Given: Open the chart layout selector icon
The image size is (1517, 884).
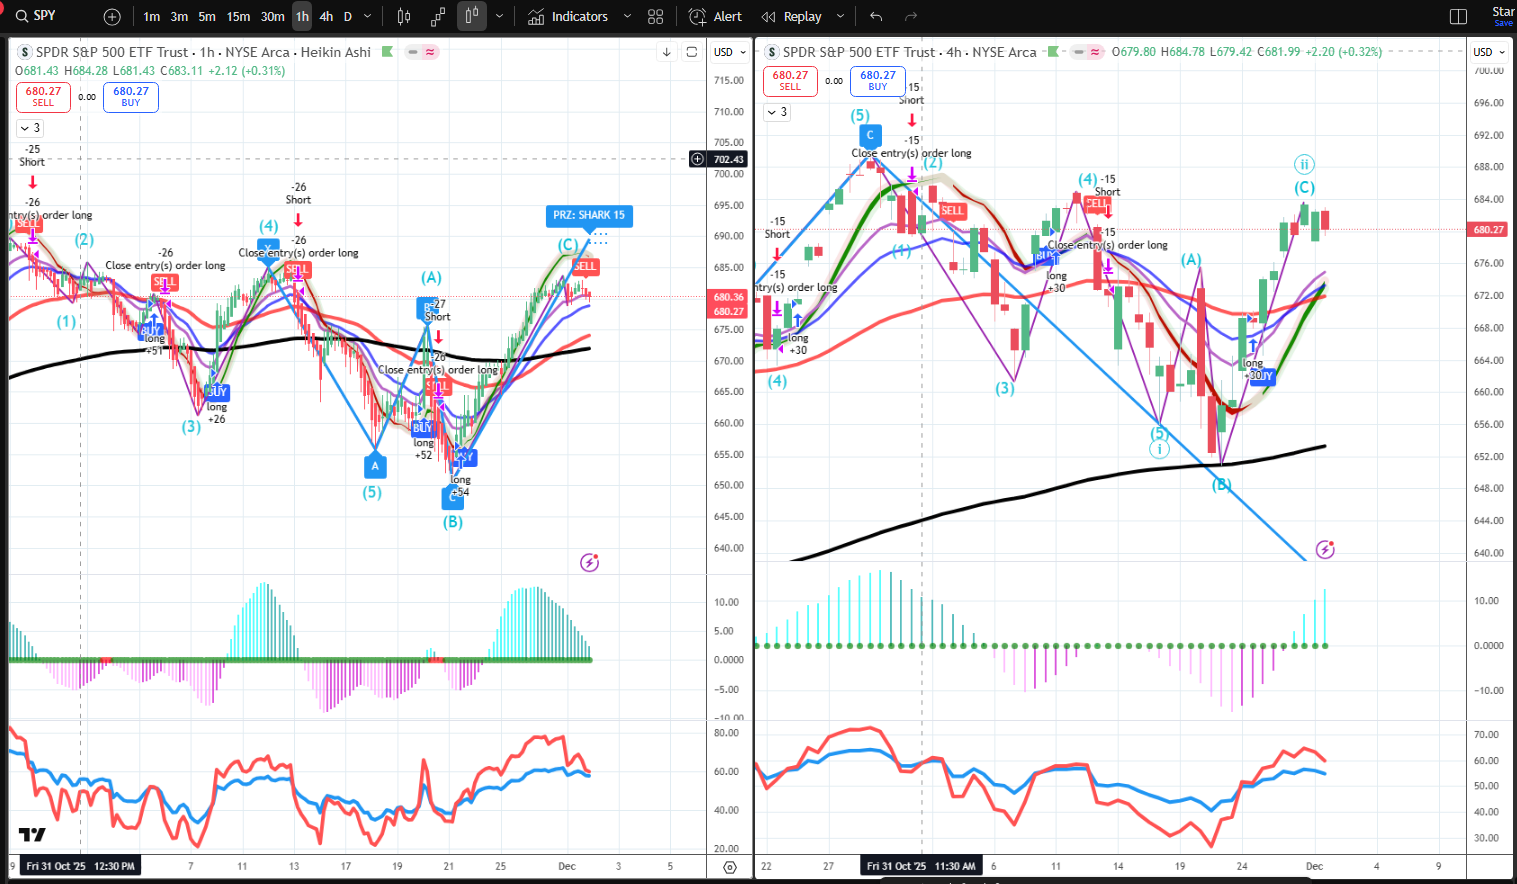Looking at the screenshot, I should [1458, 16].
